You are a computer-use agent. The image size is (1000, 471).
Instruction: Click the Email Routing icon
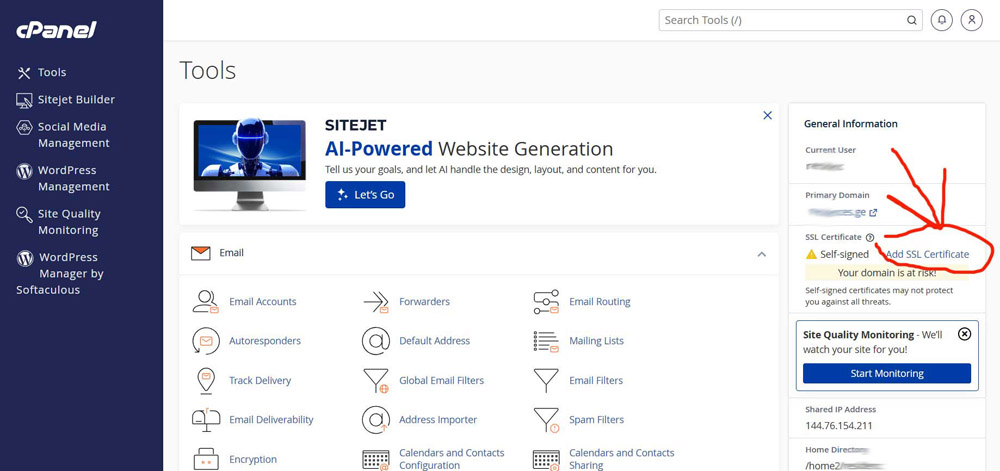546,301
